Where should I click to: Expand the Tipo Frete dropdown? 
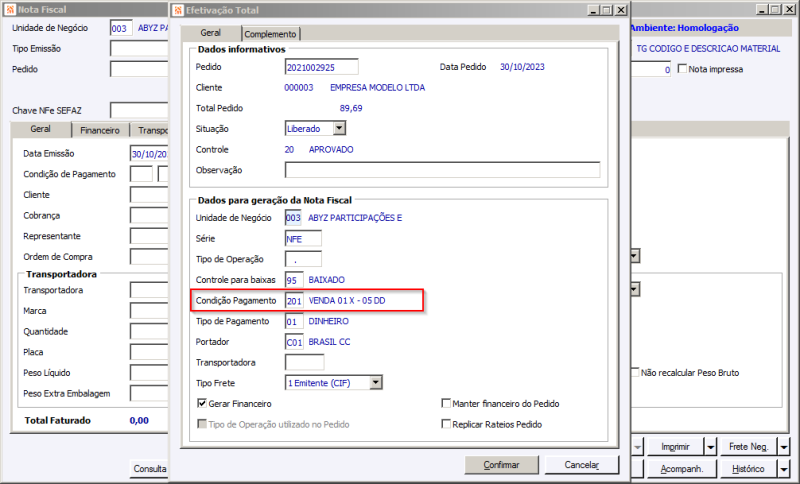(376, 382)
